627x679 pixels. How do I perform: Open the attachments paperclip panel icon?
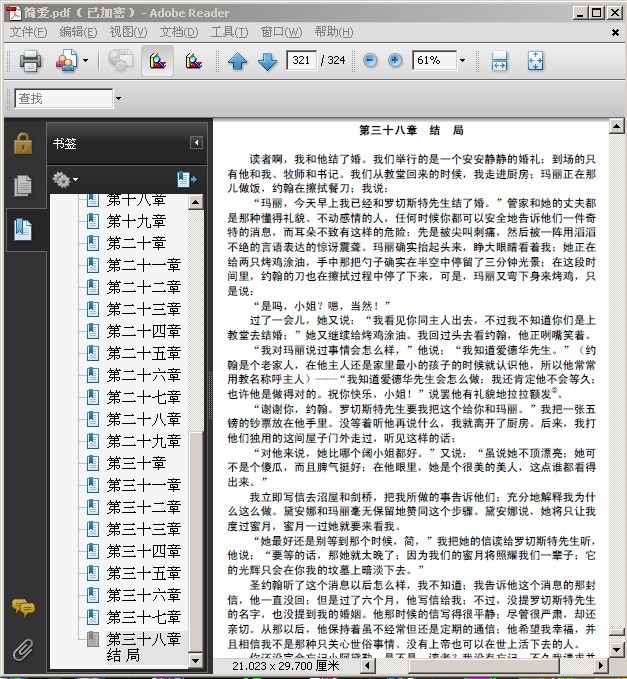tap(23, 650)
